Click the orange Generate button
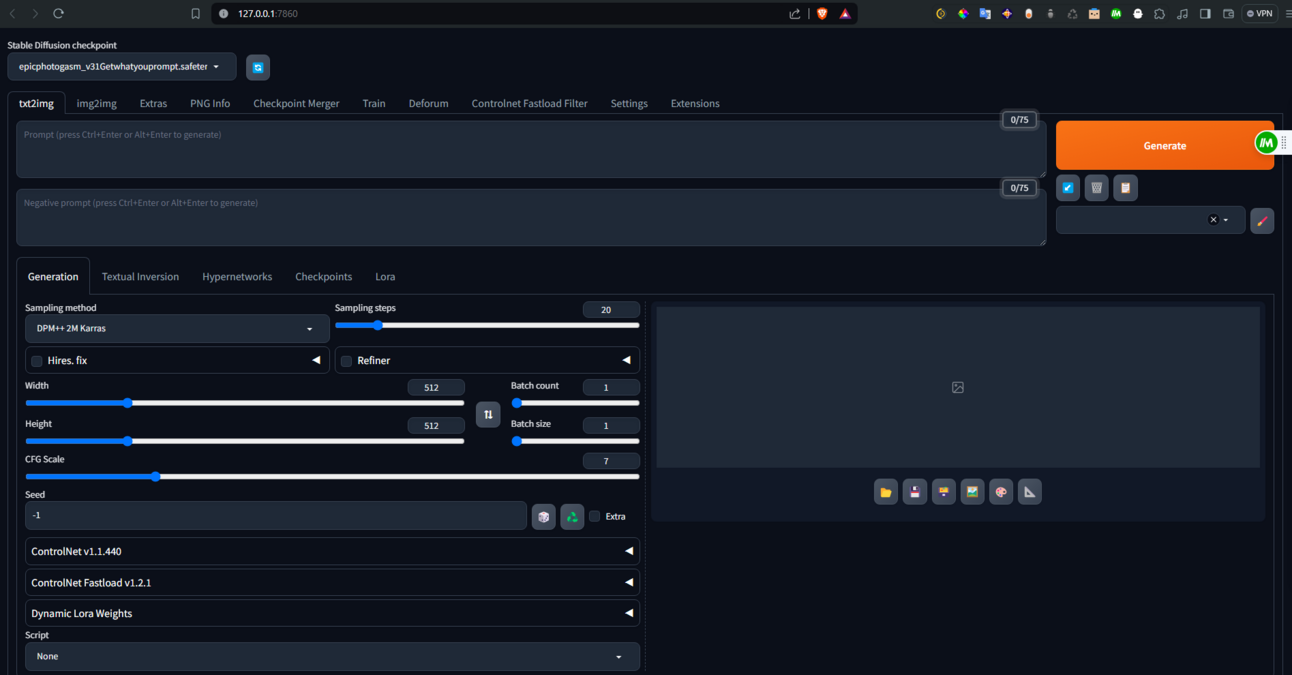 coord(1165,146)
